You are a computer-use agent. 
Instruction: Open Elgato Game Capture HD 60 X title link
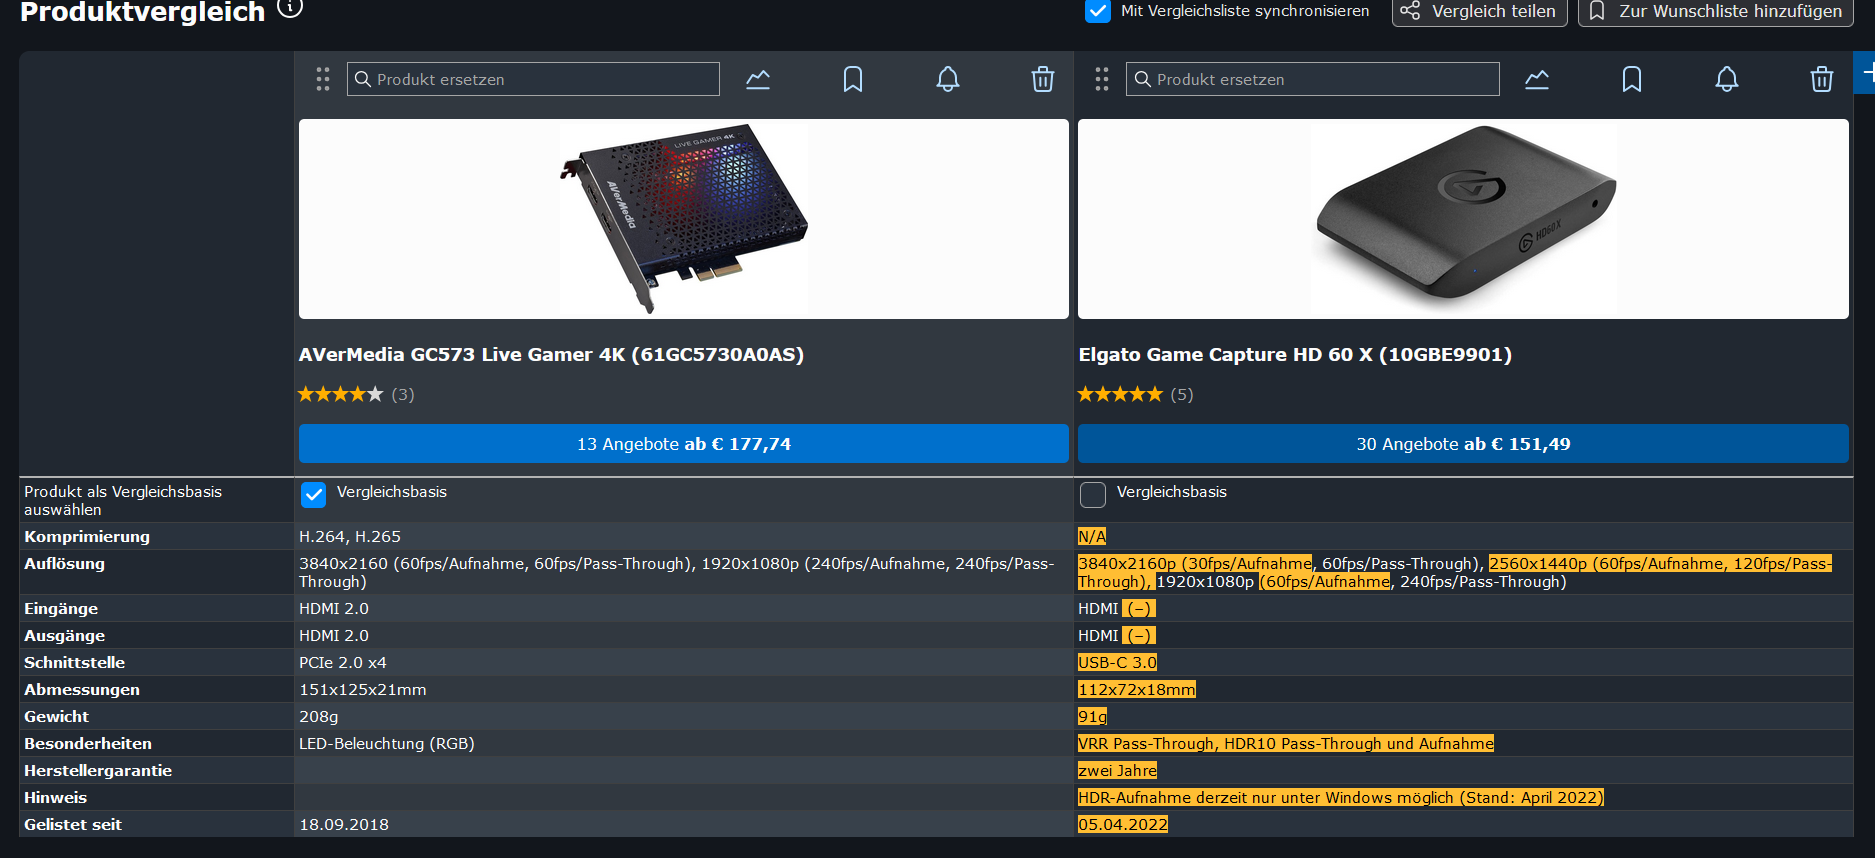click(x=1295, y=354)
